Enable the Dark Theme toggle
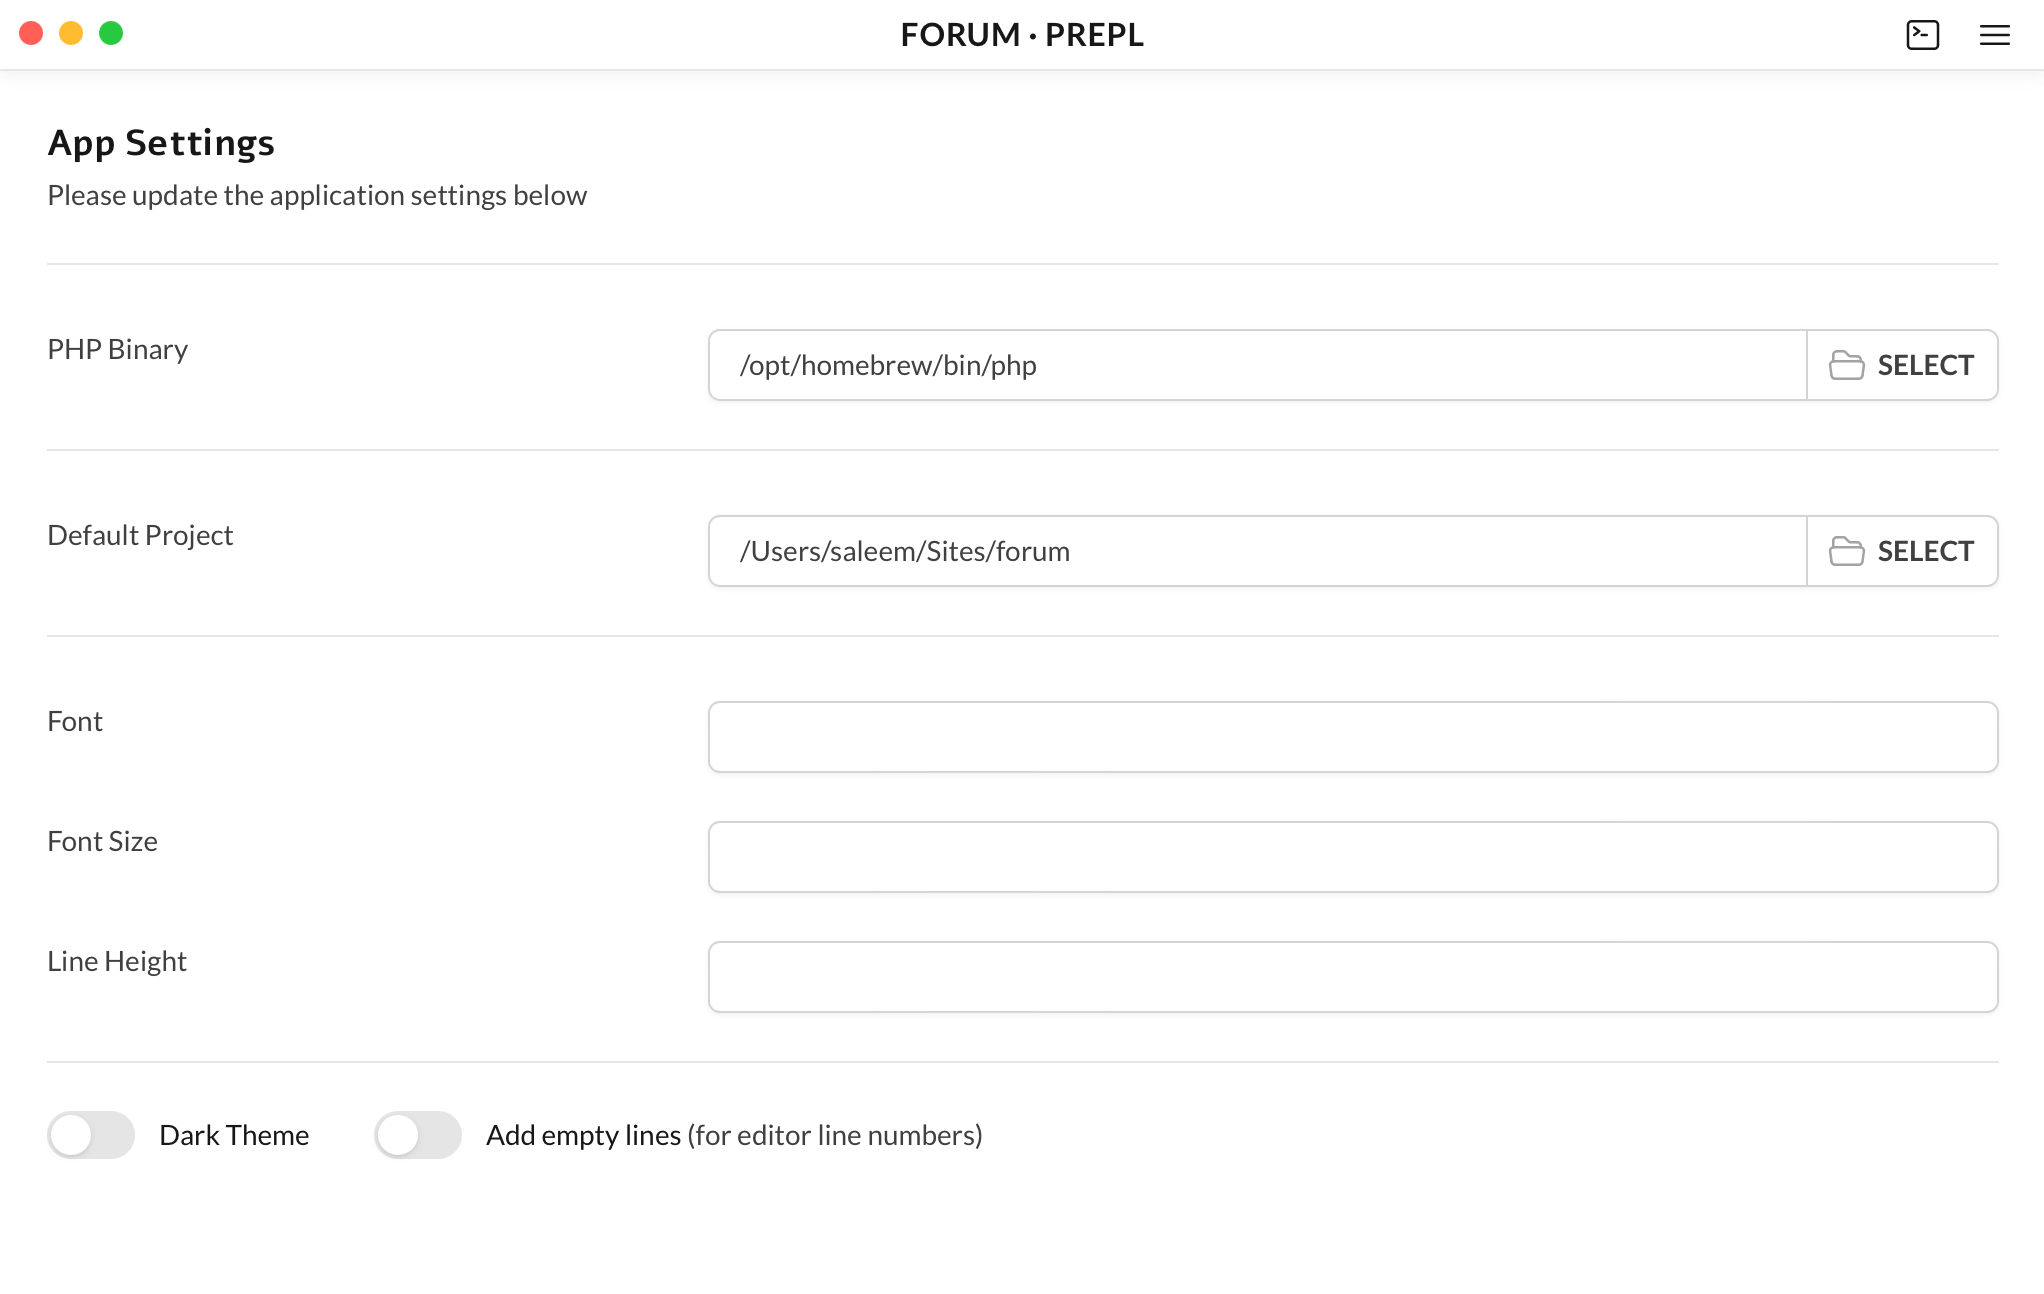The width and height of the screenshot is (2044, 1294). [91, 1135]
